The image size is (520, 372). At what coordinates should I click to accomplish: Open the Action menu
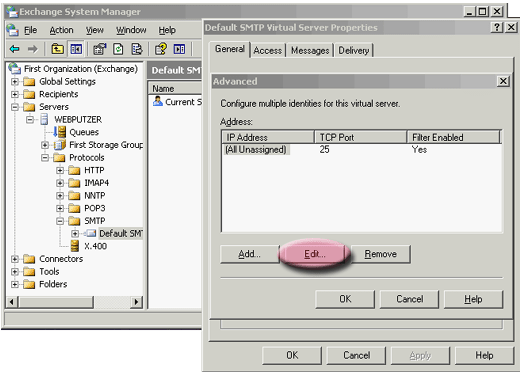pyautogui.click(x=61, y=30)
